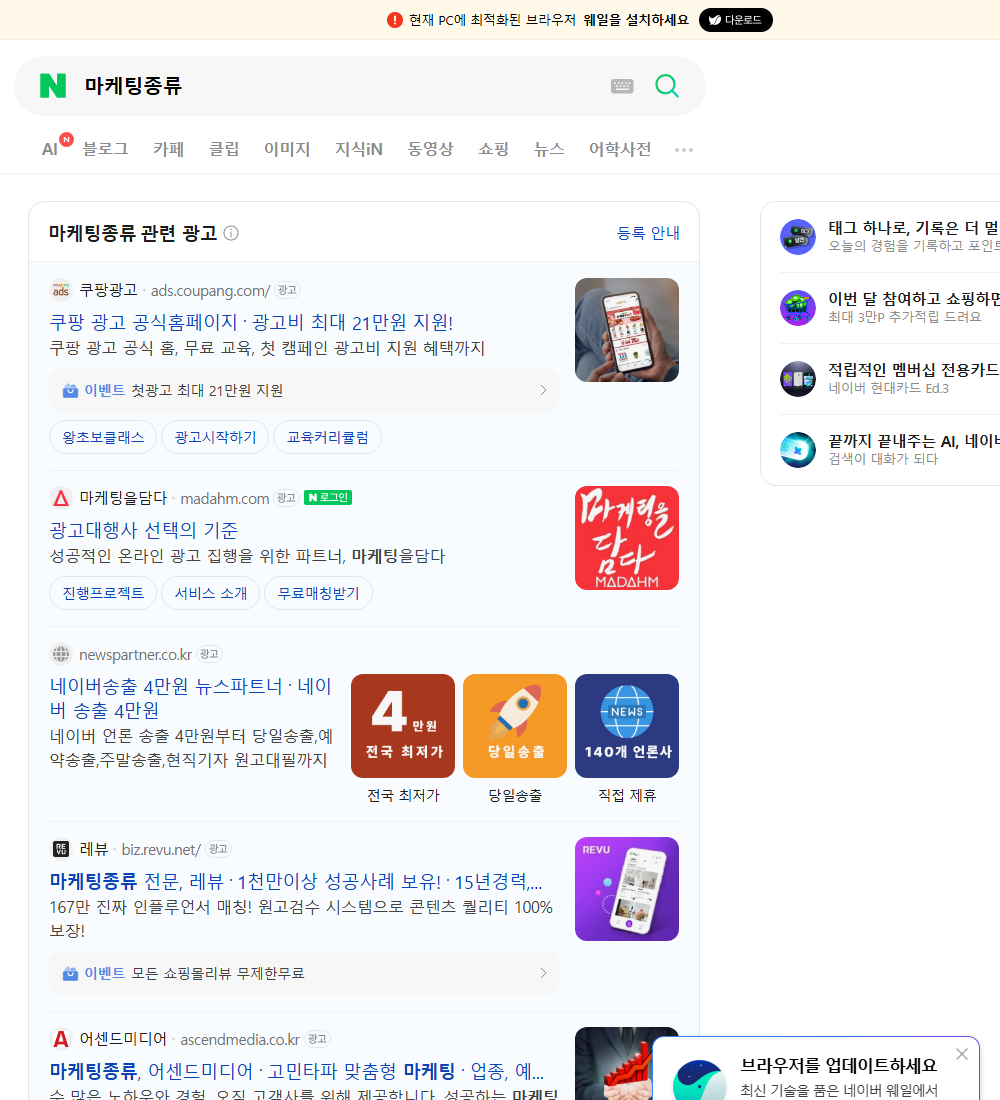Viewport: 1000px width, 1100px height.
Task: Click the N 로그인 green badge
Action: click(x=328, y=497)
